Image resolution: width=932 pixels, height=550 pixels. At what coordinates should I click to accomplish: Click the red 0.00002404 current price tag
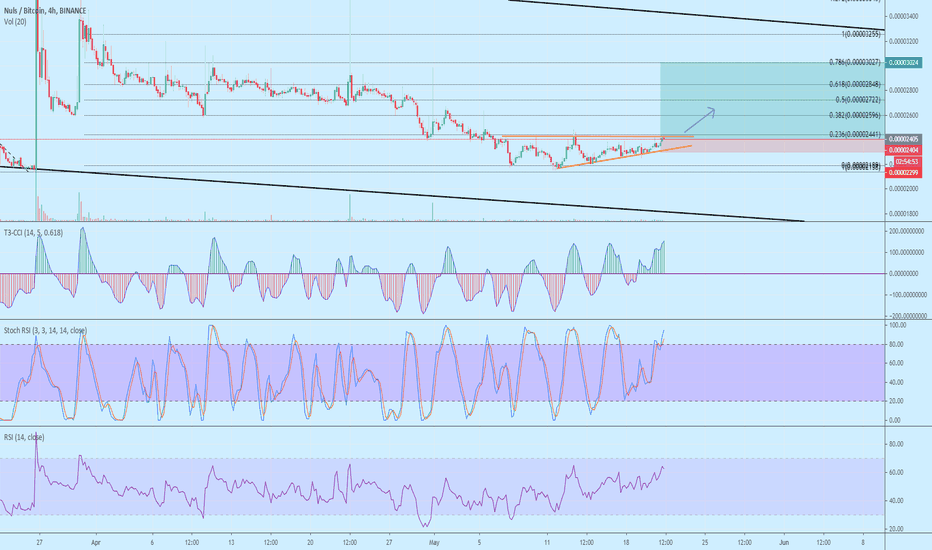point(903,150)
